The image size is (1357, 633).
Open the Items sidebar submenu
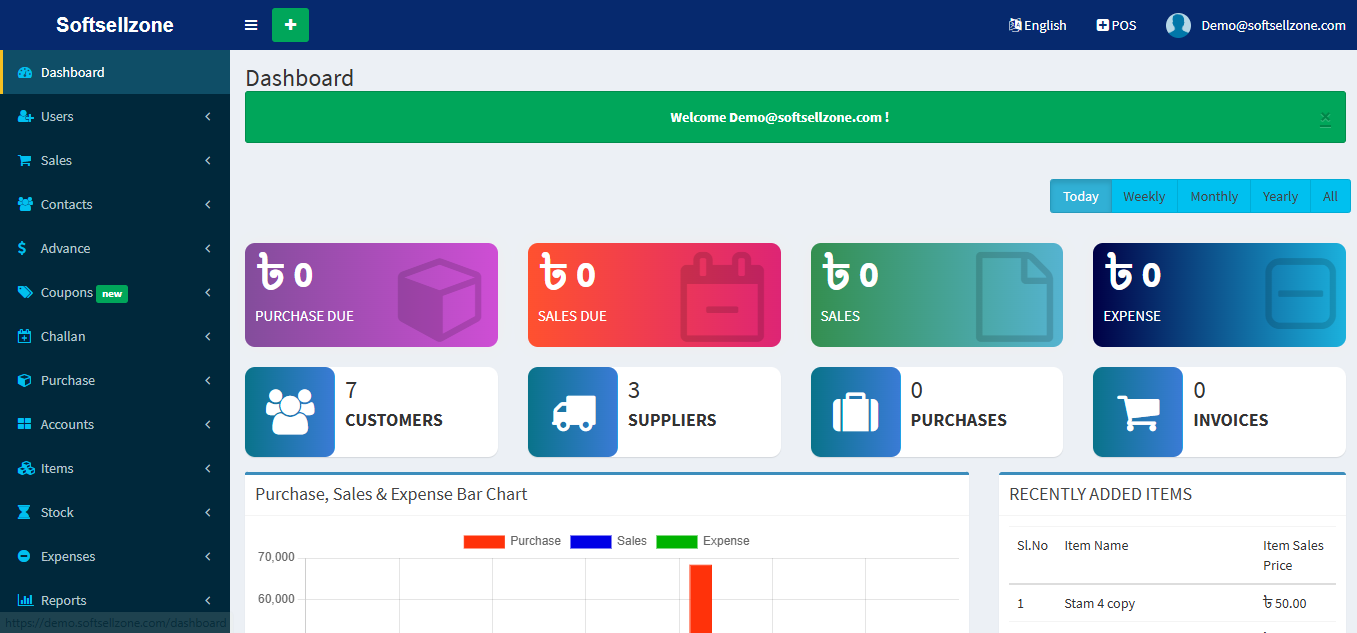click(56, 468)
